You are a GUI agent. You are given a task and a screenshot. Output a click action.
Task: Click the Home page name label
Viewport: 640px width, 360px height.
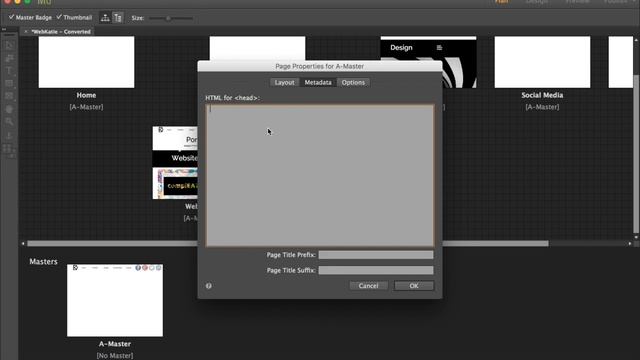pos(86,95)
